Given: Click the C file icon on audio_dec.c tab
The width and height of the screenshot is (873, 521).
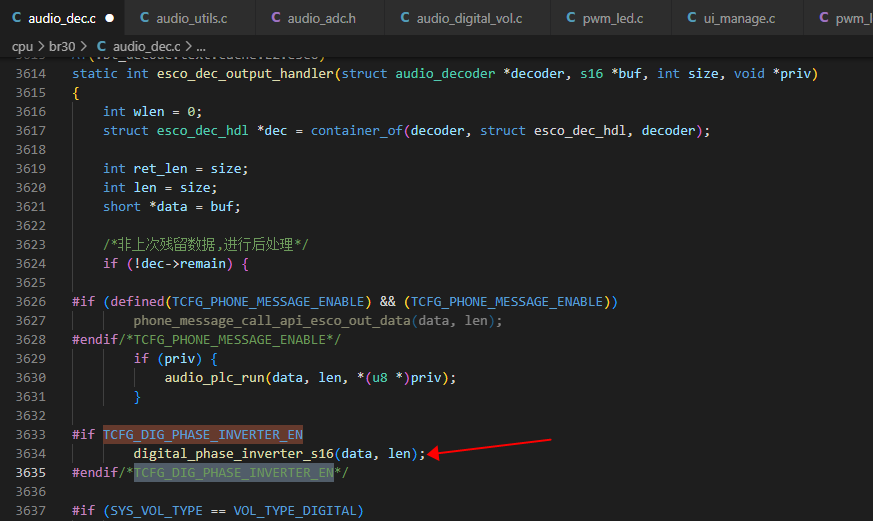Looking at the screenshot, I should tap(17, 18).
